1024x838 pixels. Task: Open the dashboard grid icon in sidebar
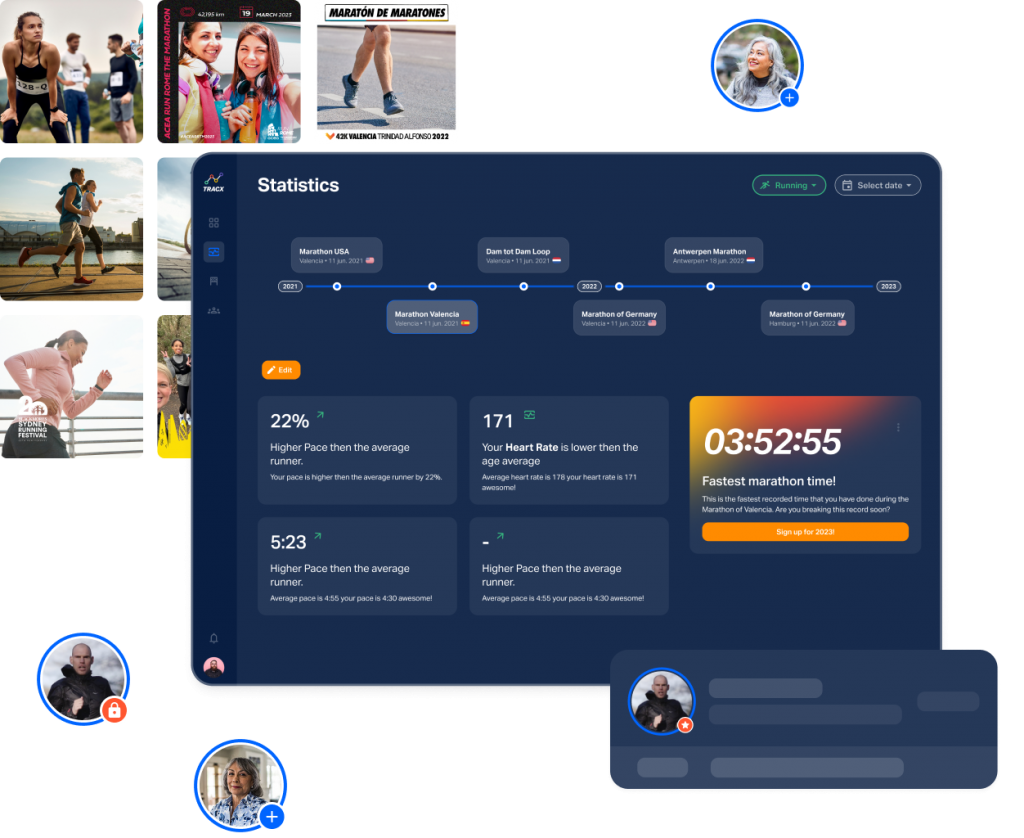[214, 223]
